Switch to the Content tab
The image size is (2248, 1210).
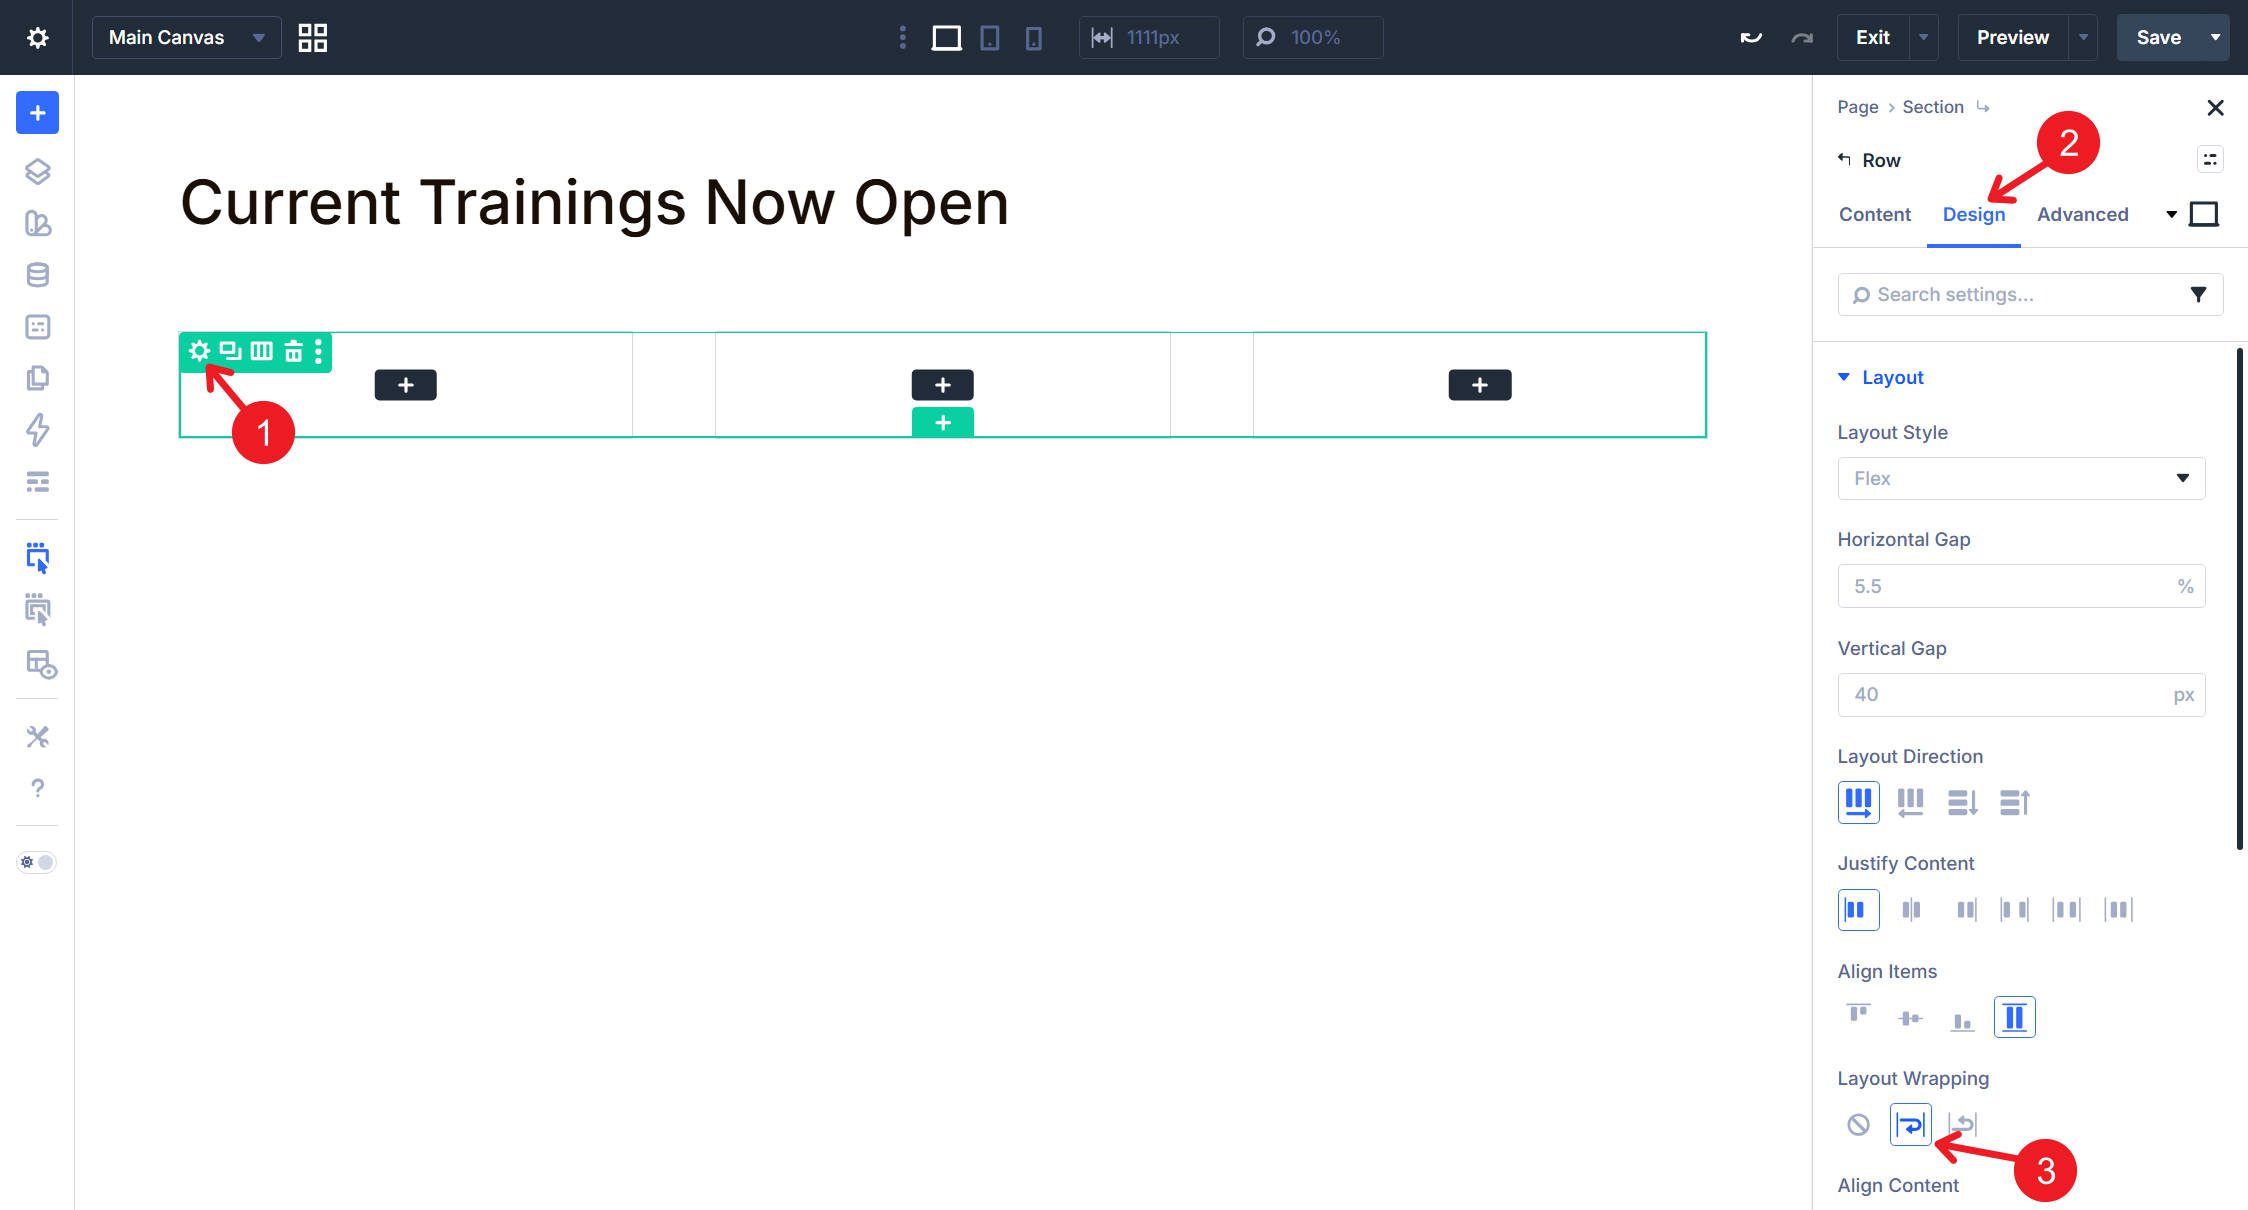point(1874,214)
